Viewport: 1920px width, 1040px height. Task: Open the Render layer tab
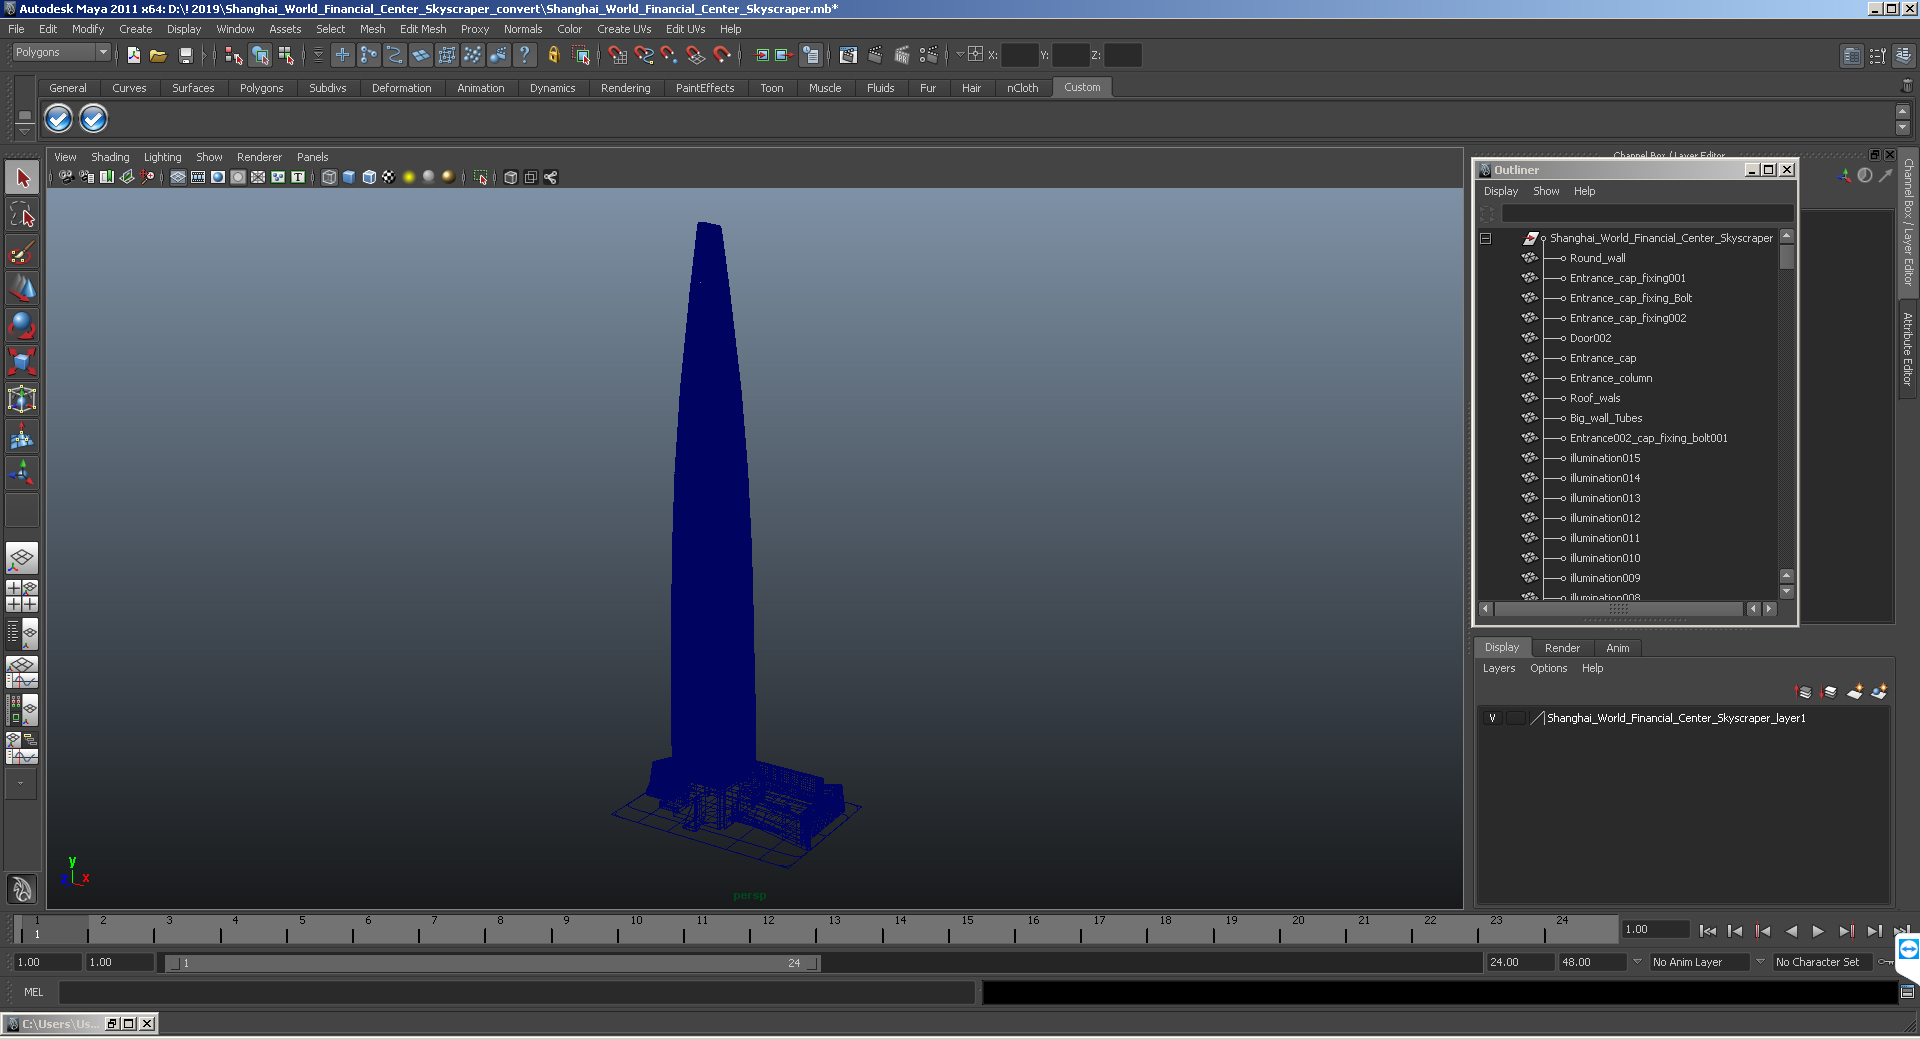click(1562, 648)
